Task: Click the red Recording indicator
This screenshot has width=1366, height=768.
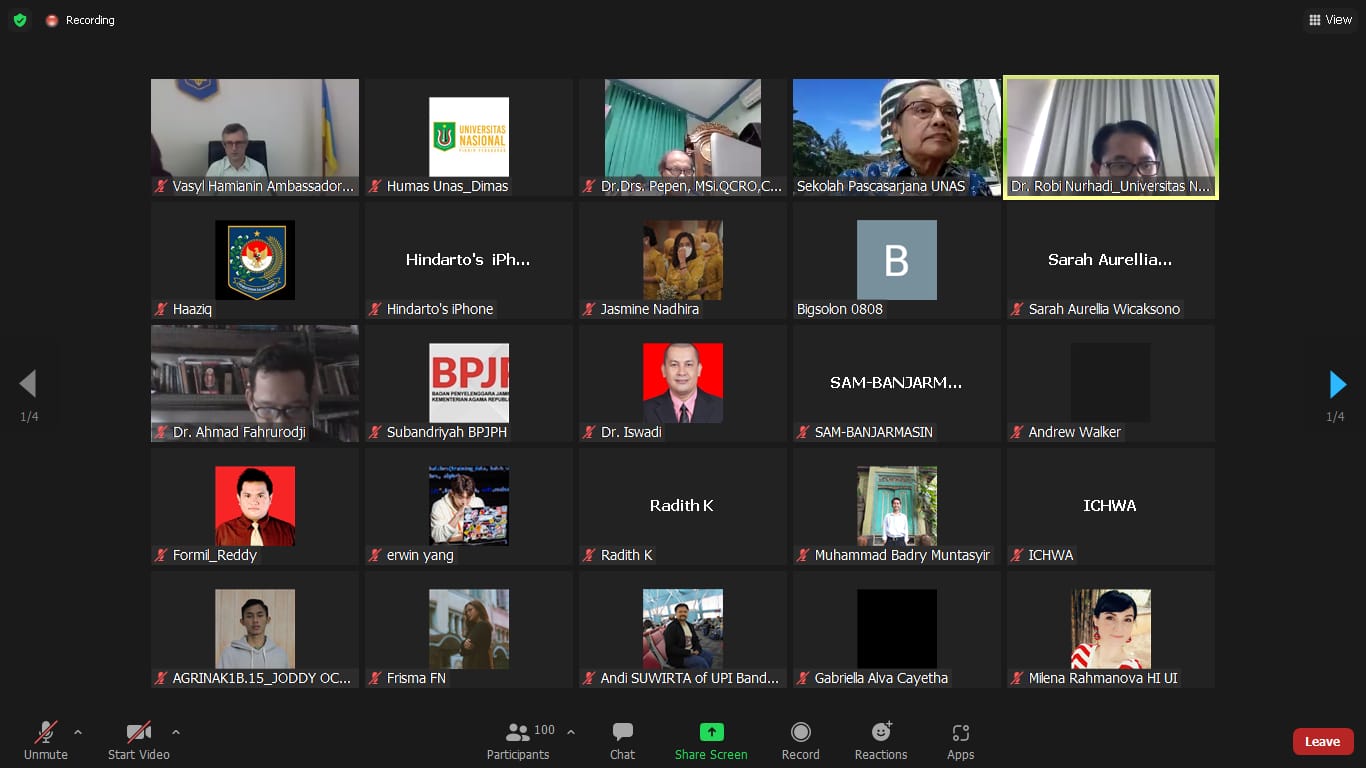Action: (x=80, y=20)
